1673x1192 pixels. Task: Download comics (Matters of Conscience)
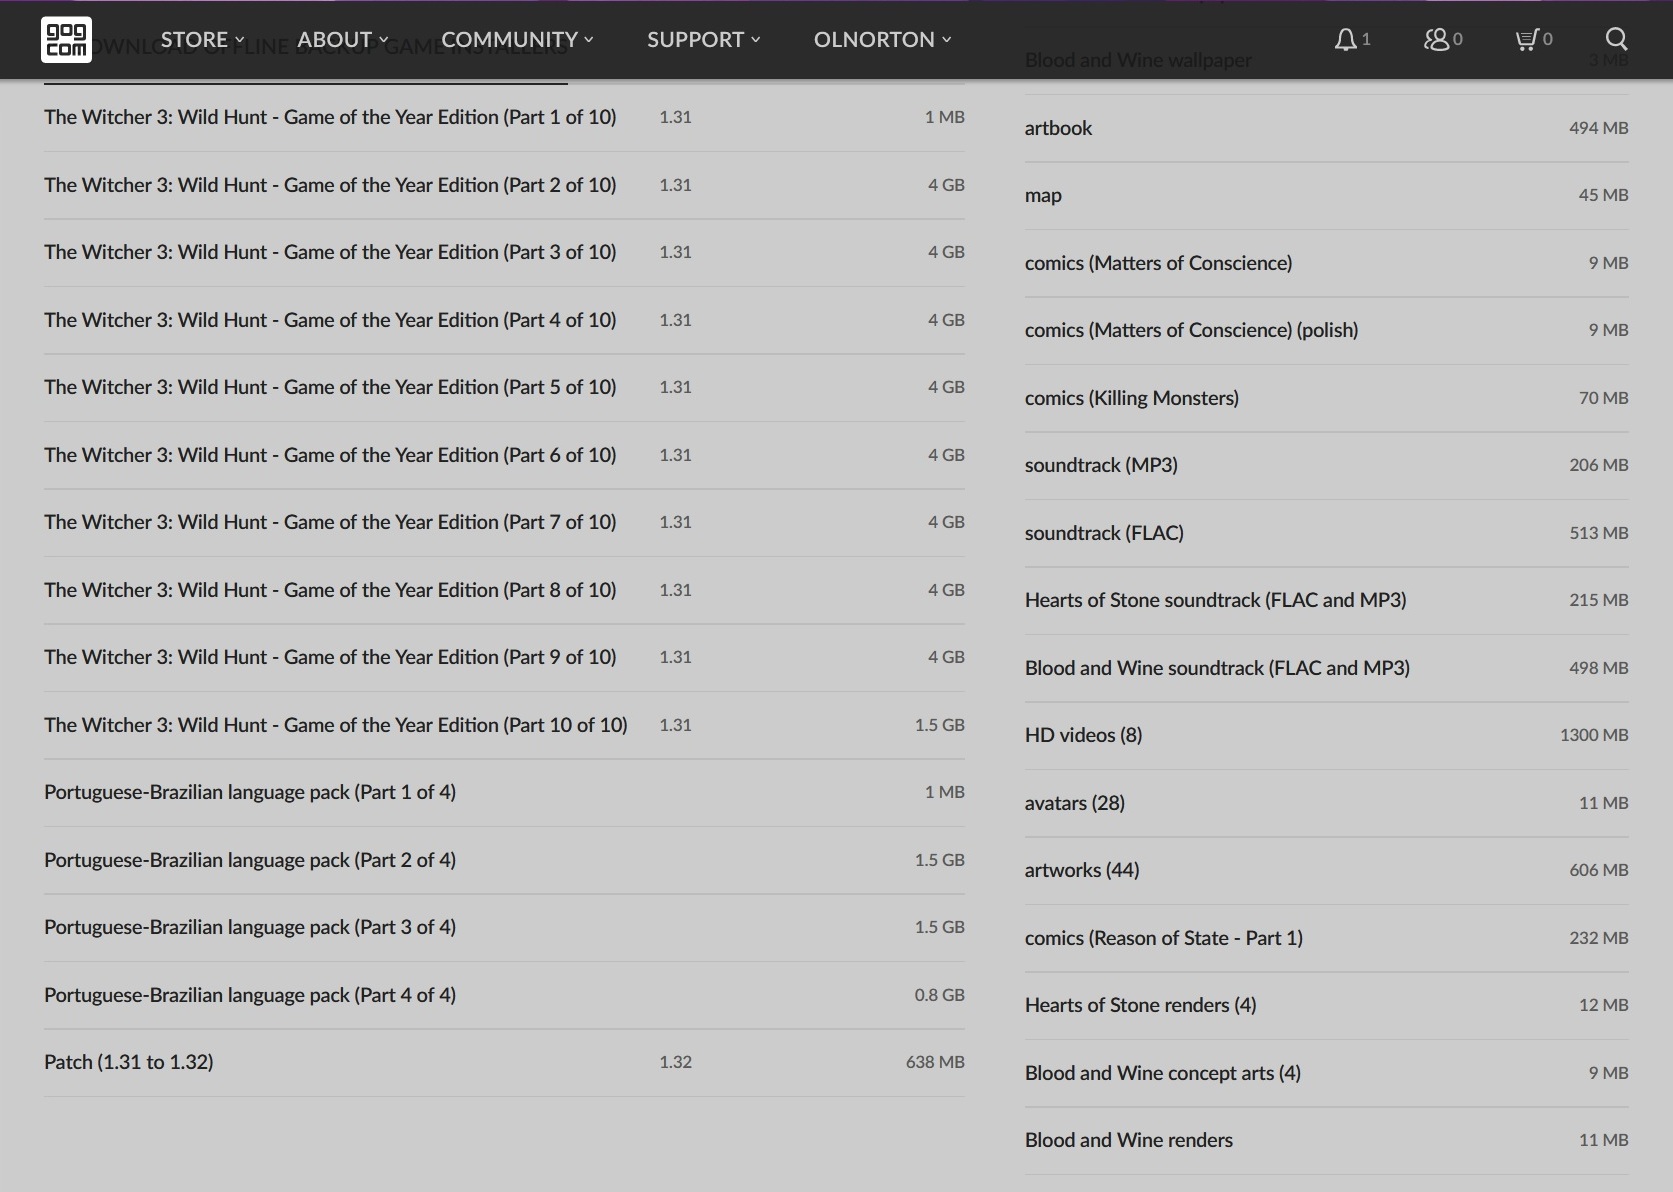point(1326,263)
